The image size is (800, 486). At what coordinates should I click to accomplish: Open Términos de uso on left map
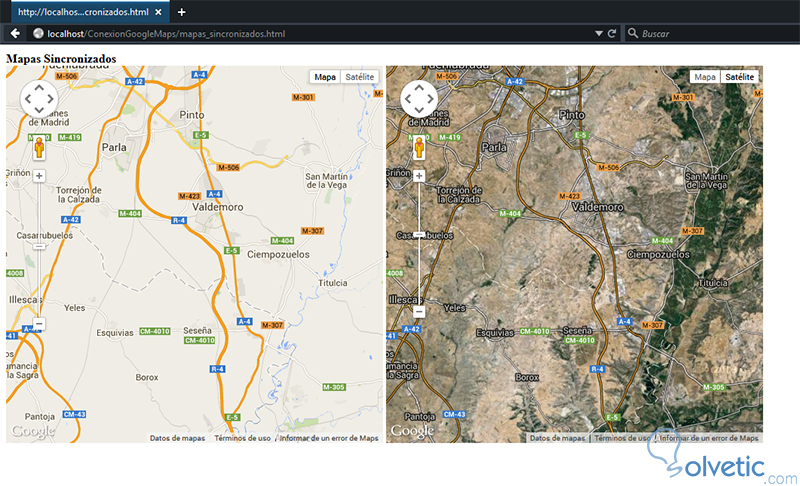242,438
